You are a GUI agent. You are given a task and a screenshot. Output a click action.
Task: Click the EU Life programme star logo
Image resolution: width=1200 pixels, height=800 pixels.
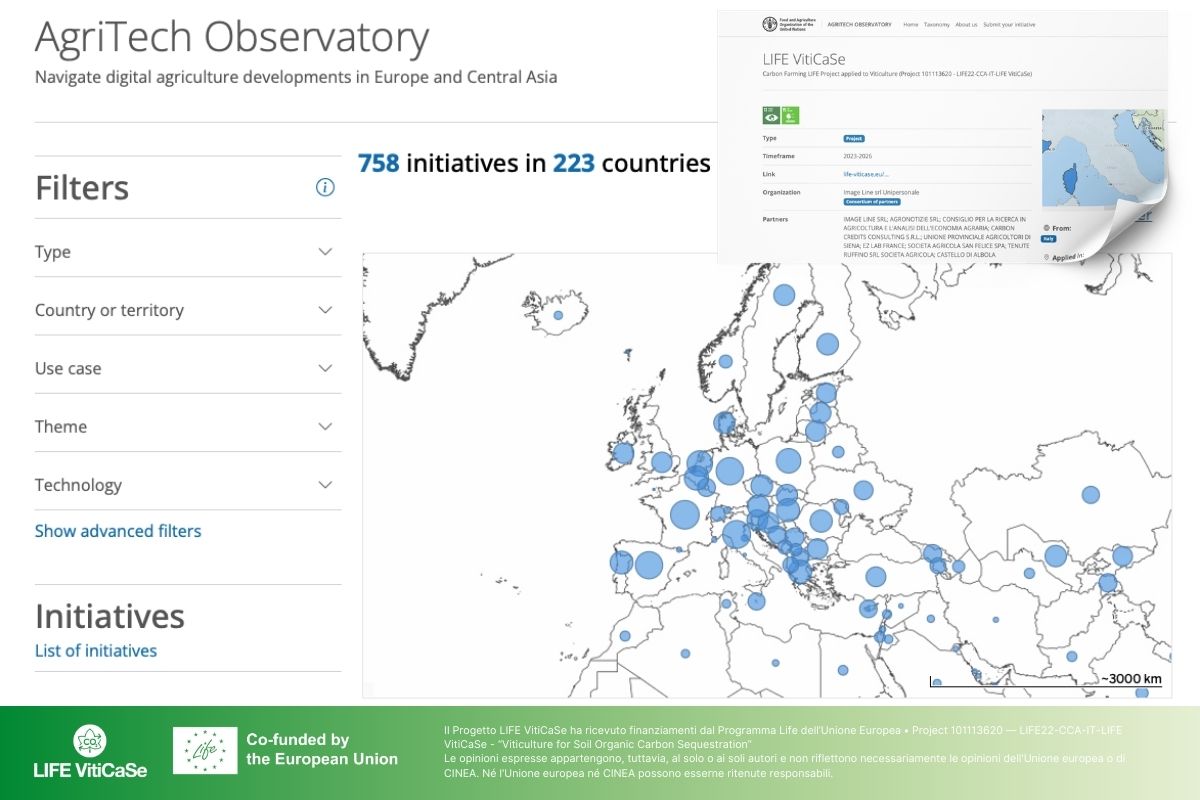click(205, 751)
